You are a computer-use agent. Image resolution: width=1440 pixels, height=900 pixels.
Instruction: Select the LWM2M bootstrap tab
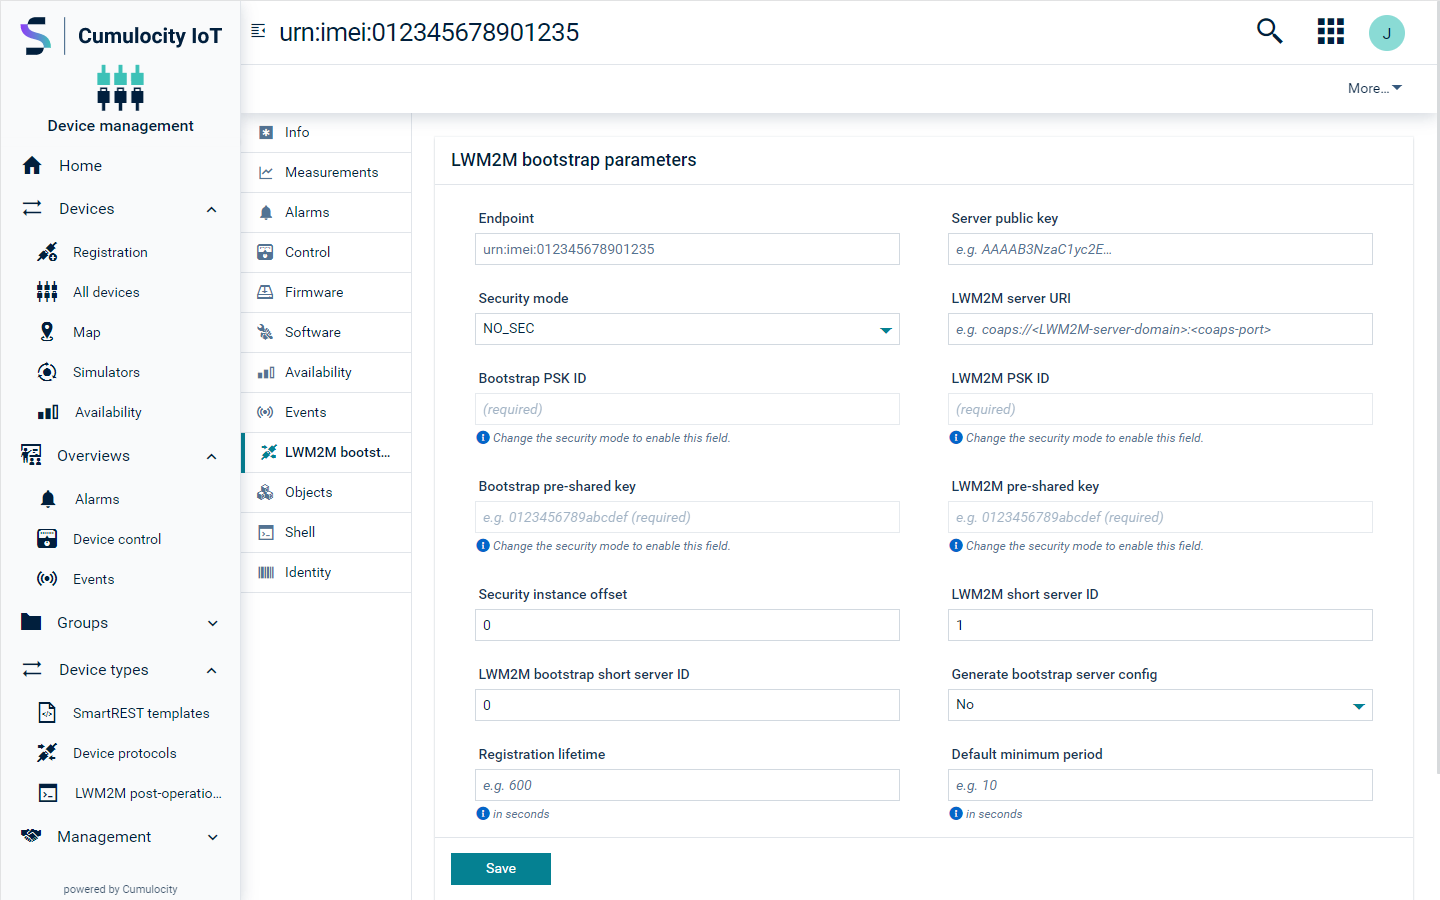point(326,452)
